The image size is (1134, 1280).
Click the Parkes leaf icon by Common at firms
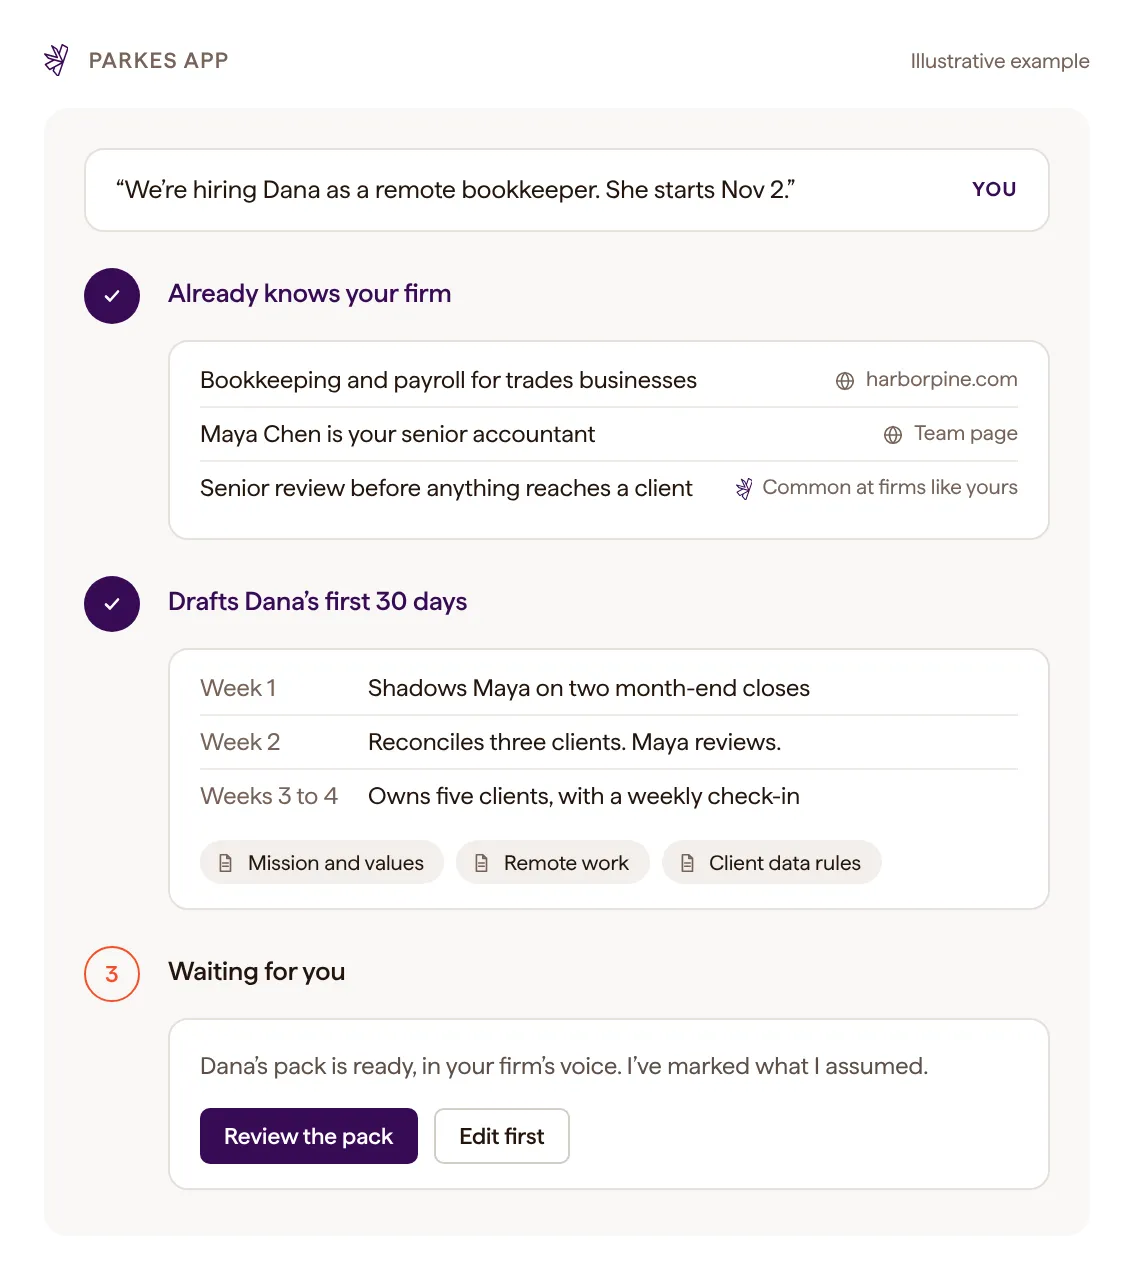click(x=744, y=488)
